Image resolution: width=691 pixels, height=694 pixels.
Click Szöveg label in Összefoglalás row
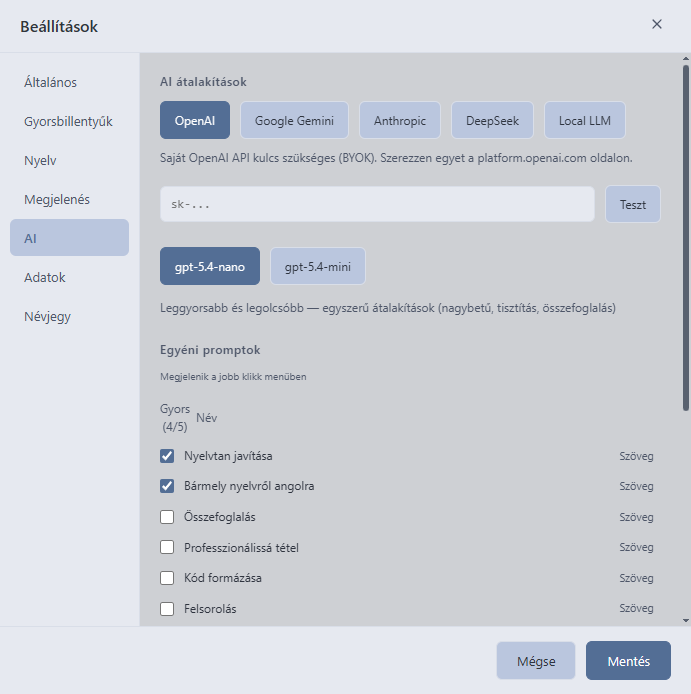636,517
